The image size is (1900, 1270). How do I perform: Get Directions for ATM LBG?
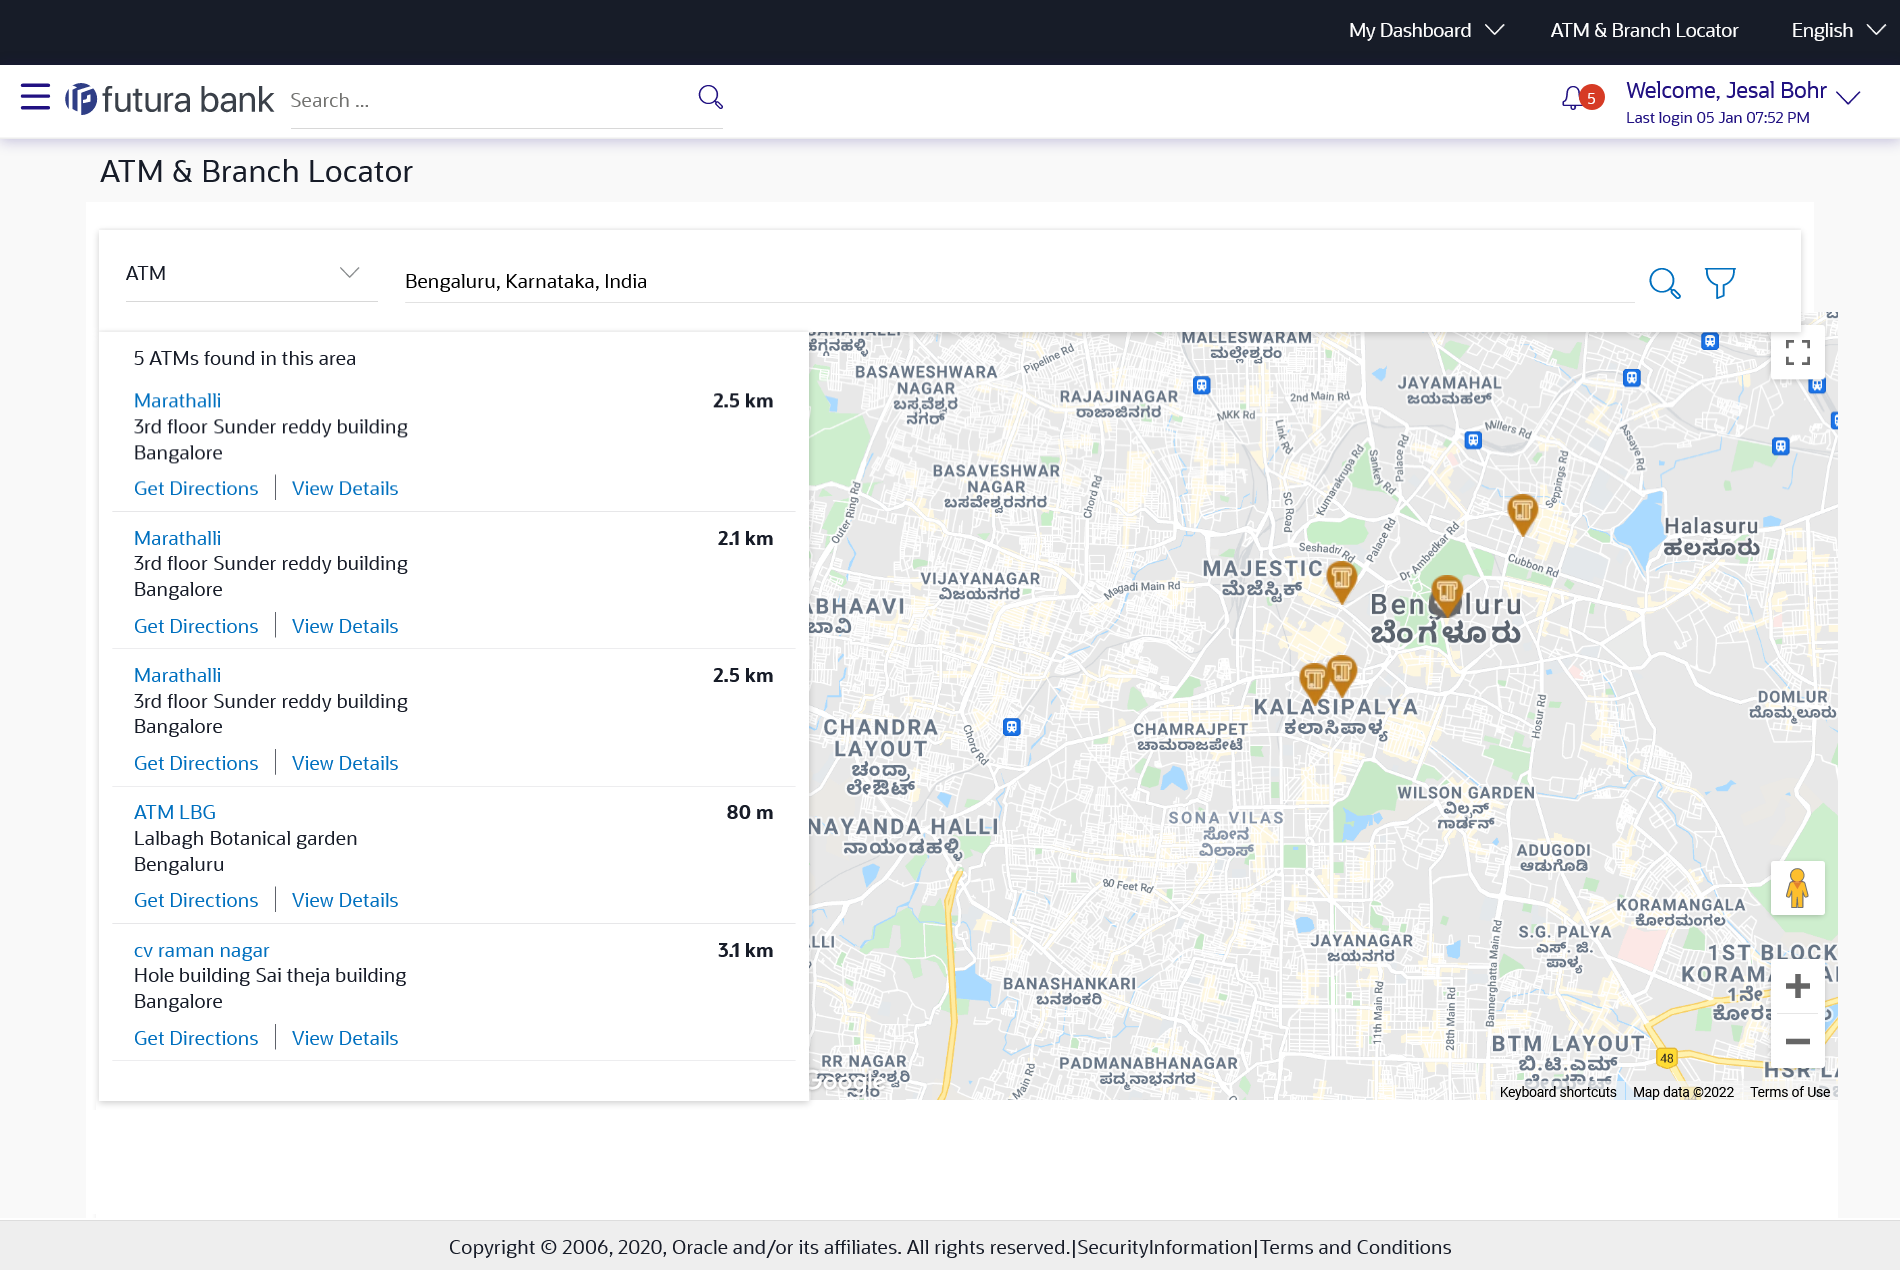(196, 900)
